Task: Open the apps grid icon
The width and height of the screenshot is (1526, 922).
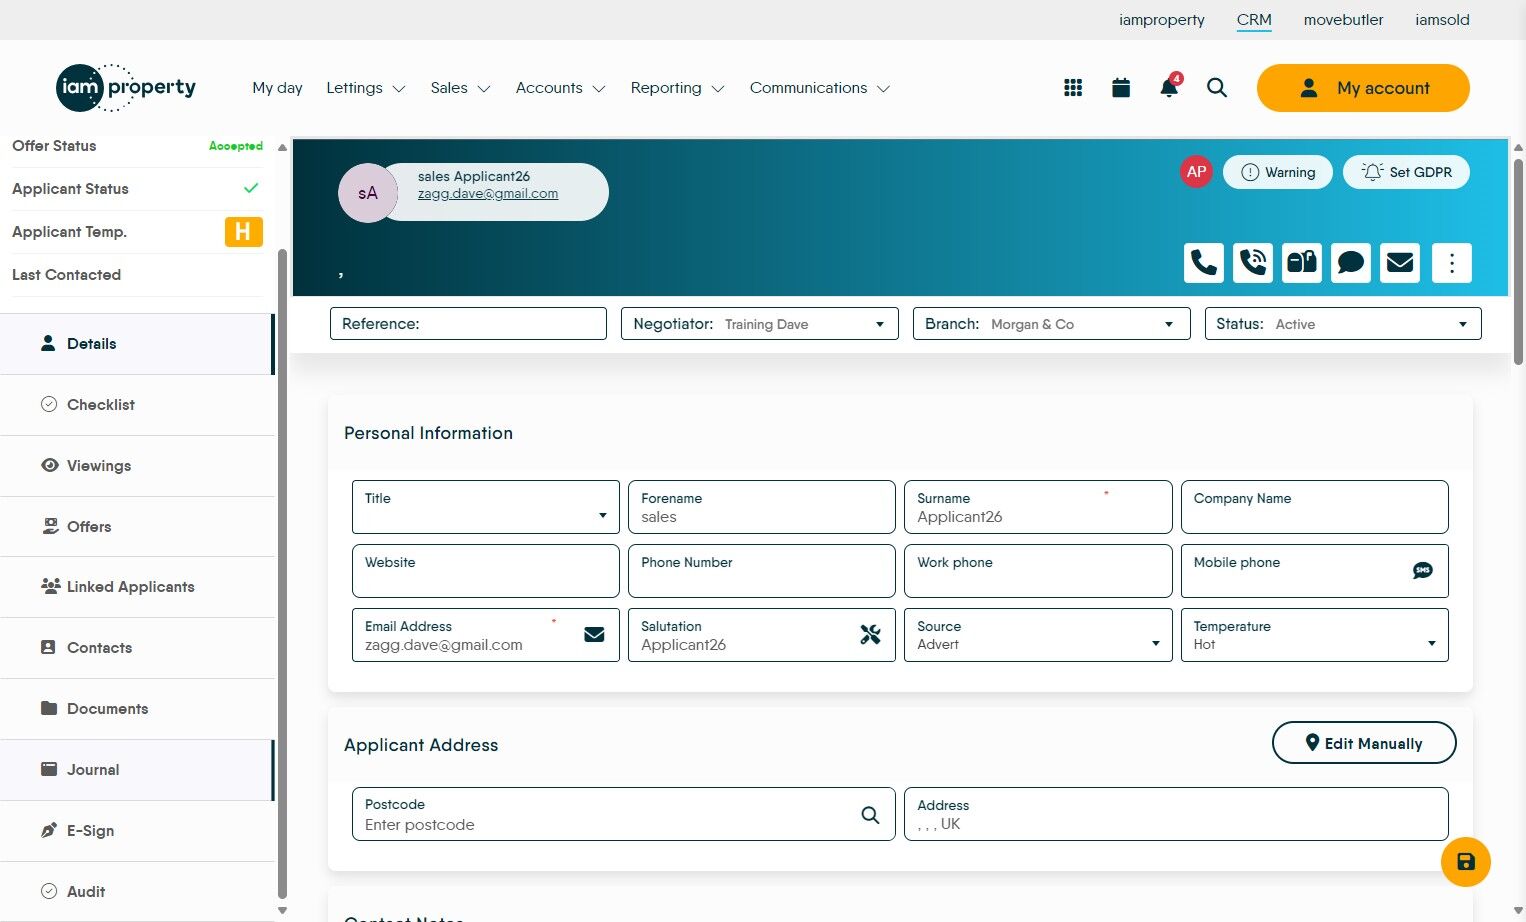Action: click(1072, 87)
